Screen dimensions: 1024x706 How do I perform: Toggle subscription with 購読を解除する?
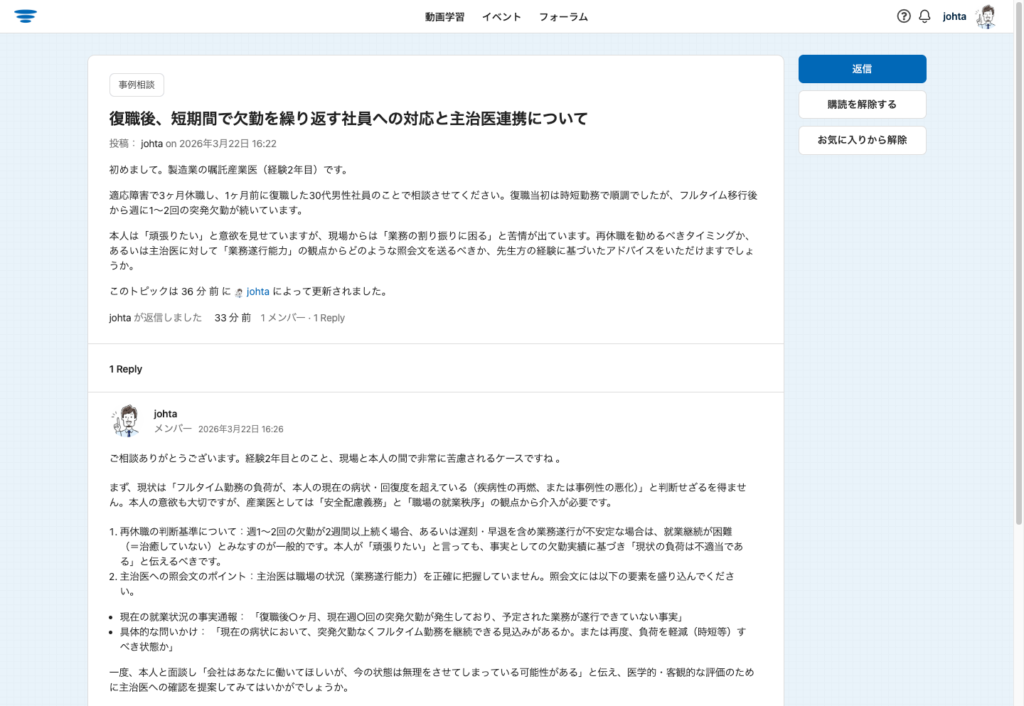861,105
